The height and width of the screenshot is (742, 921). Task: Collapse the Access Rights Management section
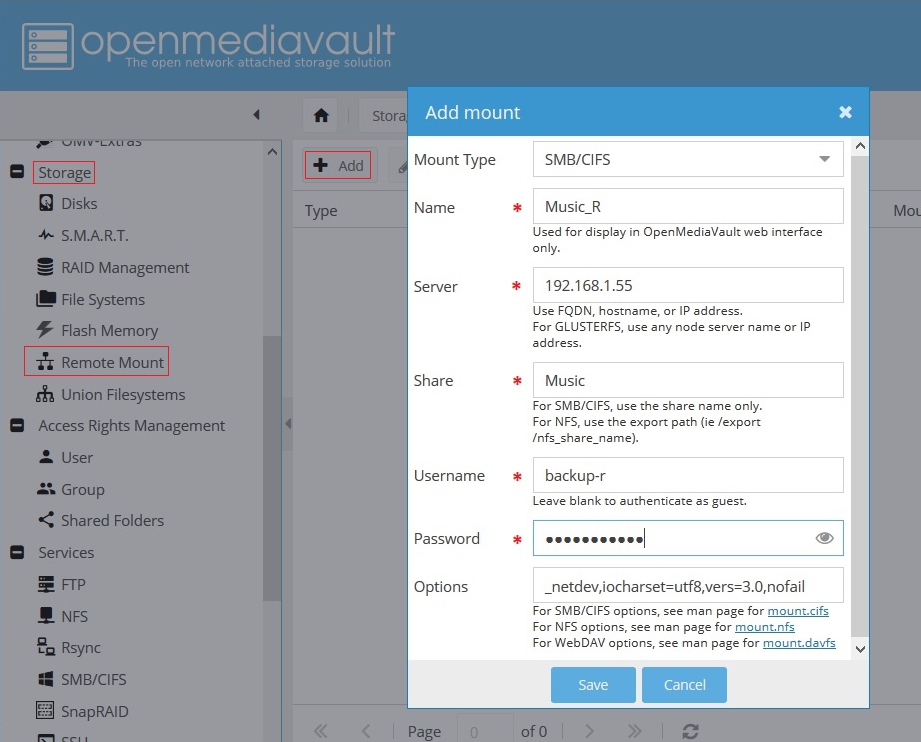pyautogui.click(x=17, y=425)
